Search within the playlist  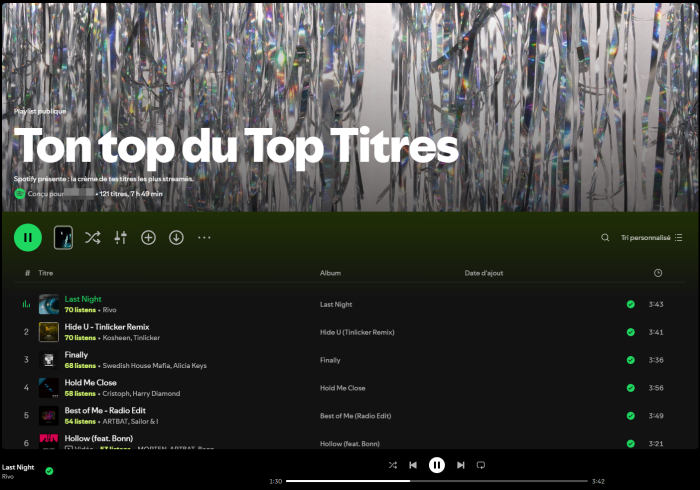point(605,237)
